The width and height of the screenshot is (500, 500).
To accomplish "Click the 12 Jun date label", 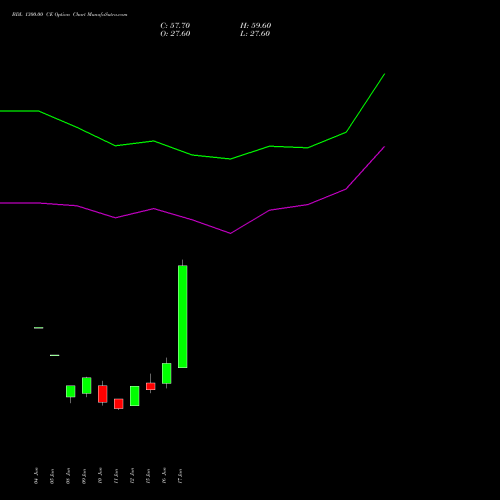I will [x=132, y=476].
